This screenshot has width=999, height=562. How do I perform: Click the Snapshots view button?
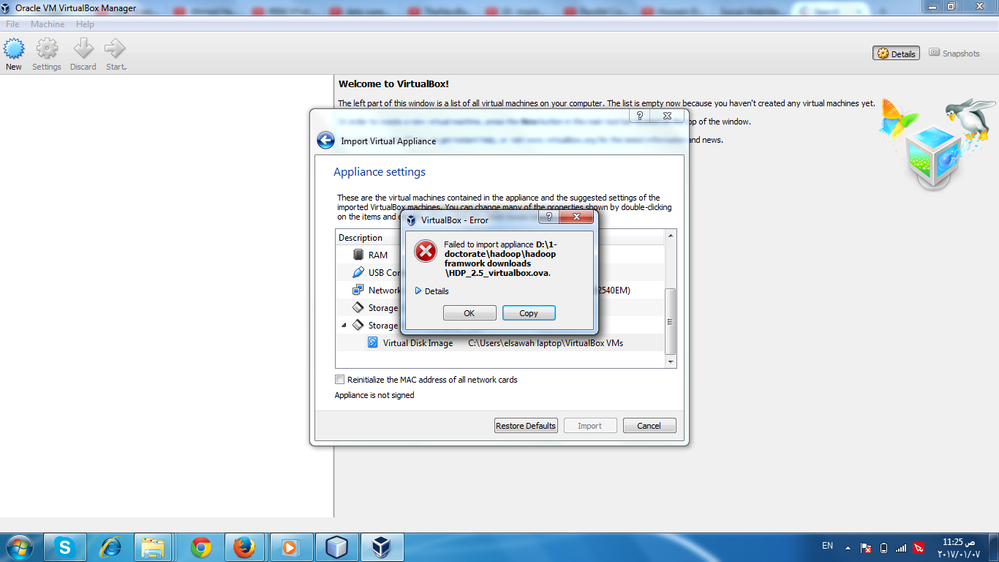pyautogui.click(x=954, y=54)
